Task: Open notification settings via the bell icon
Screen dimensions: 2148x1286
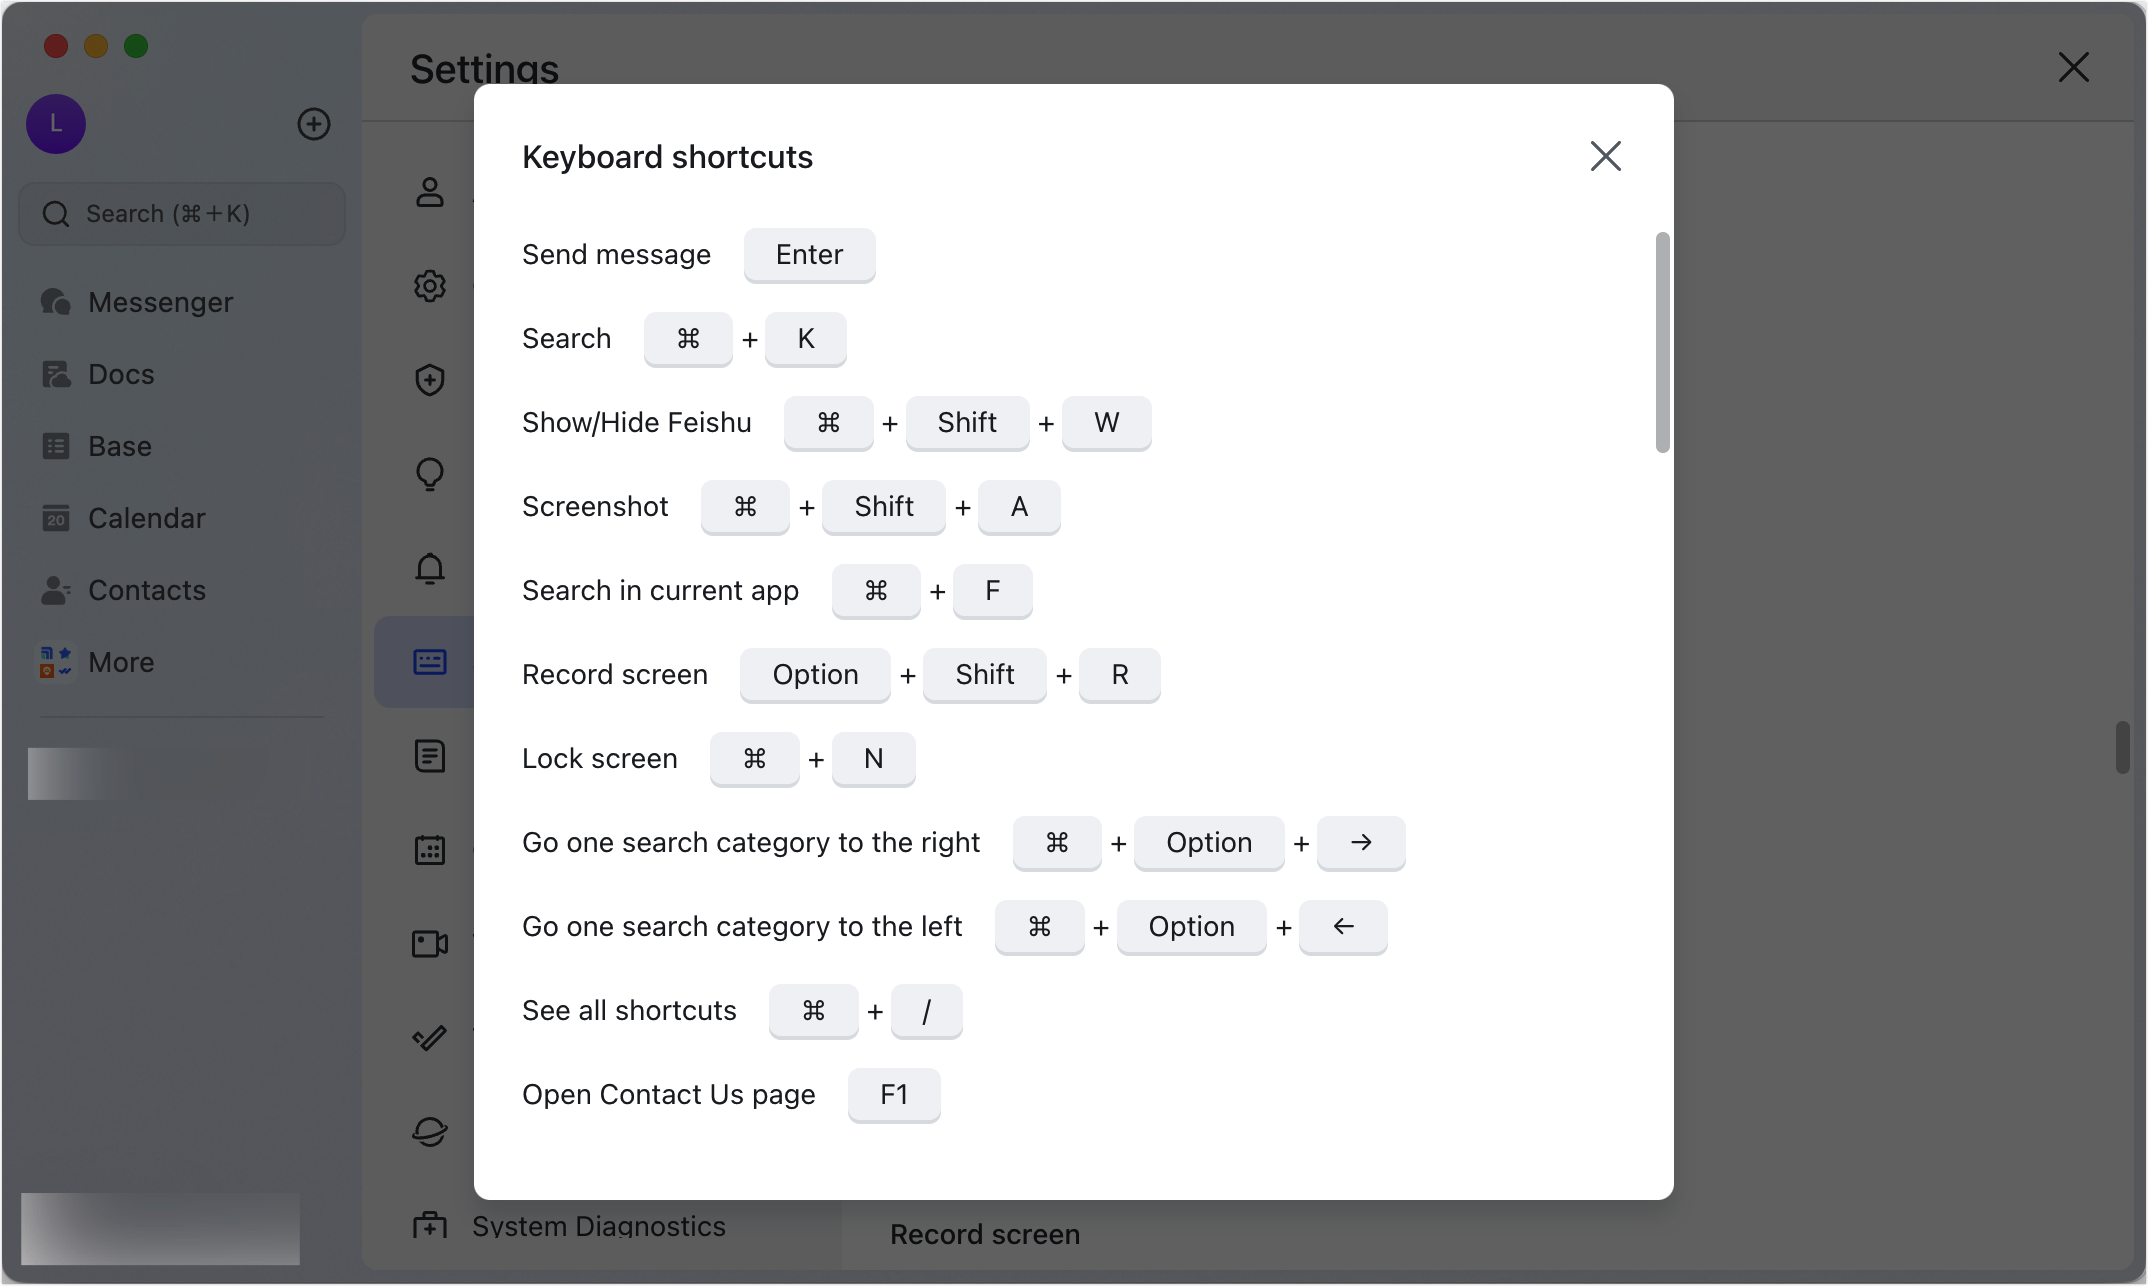Action: [x=429, y=568]
